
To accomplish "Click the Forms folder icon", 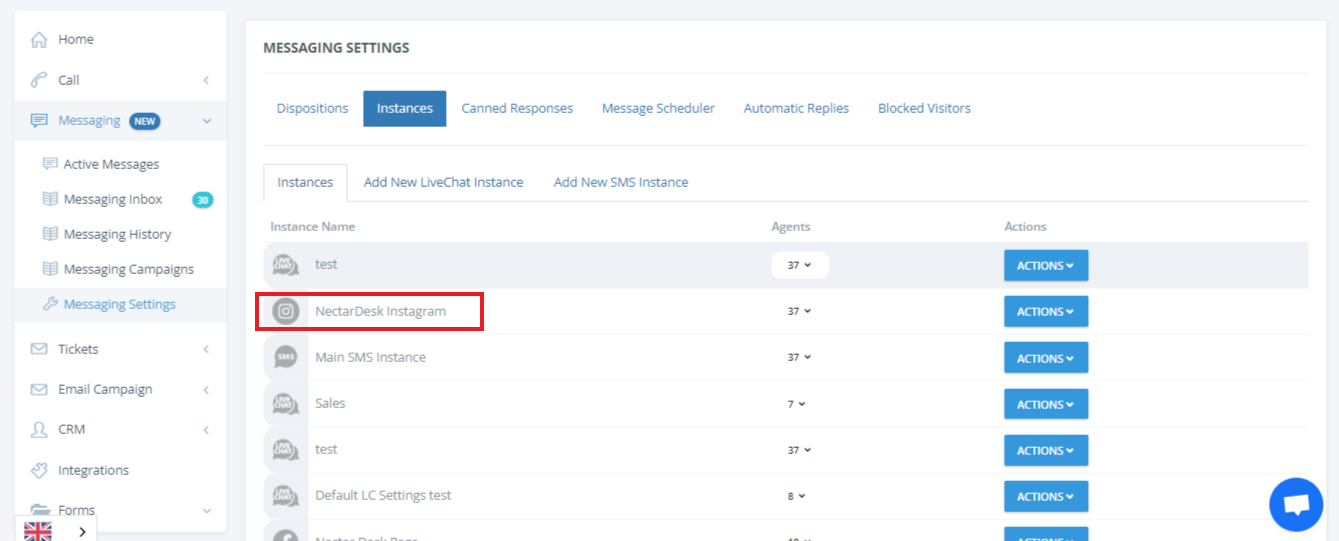I will pos(39,510).
